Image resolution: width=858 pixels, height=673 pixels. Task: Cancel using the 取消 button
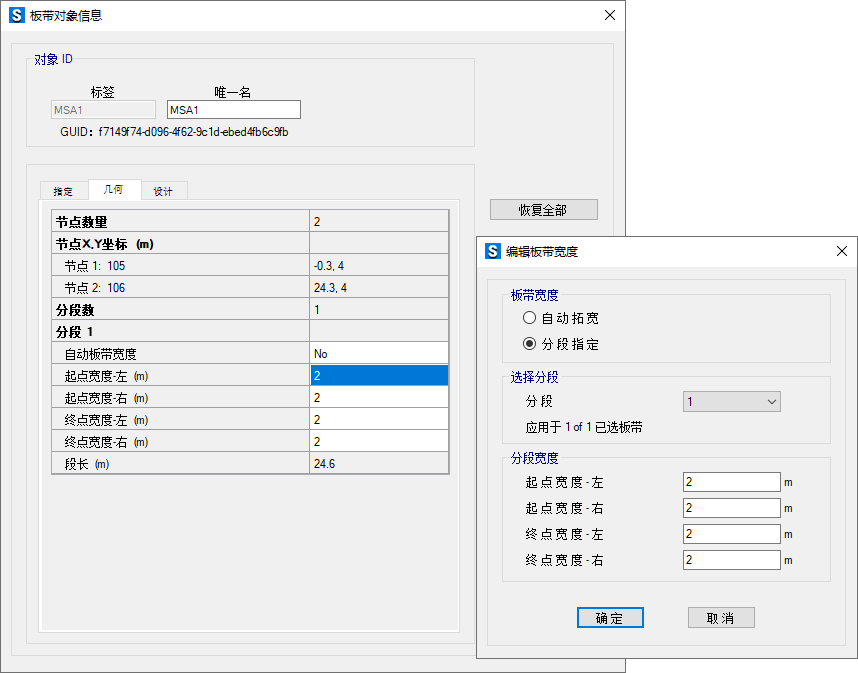[x=721, y=618]
